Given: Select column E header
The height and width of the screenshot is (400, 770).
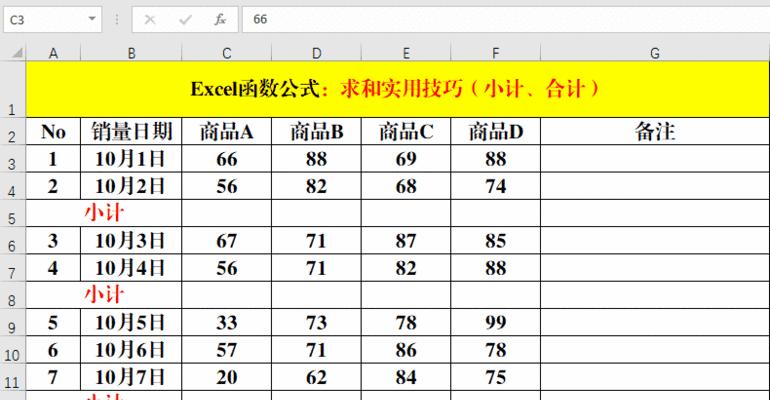Looking at the screenshot, I should point(406,53).
